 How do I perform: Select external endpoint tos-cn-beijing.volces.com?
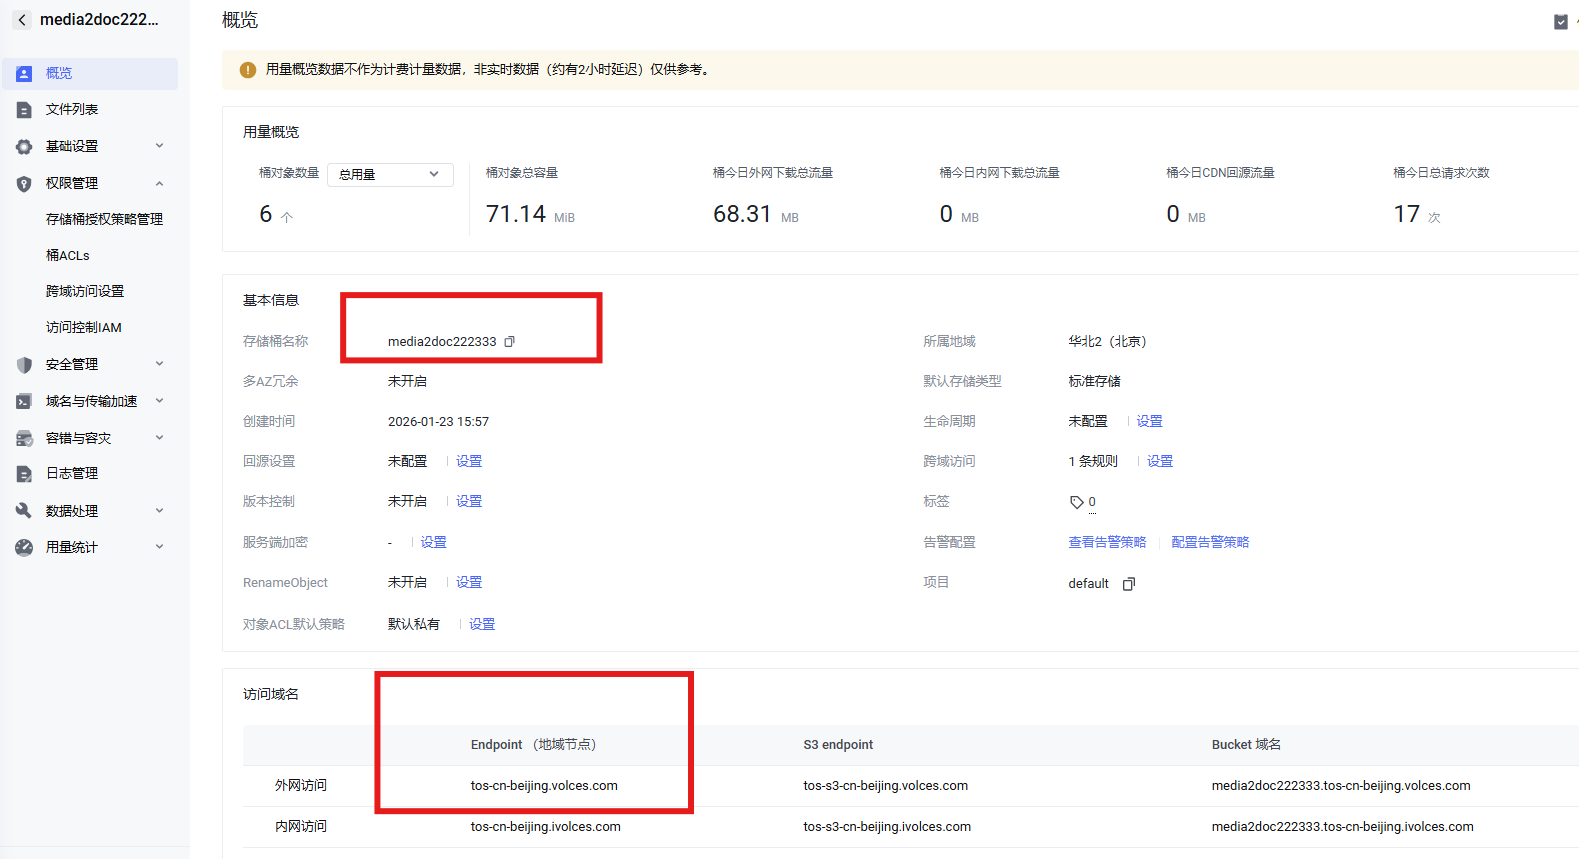[544, 786]
